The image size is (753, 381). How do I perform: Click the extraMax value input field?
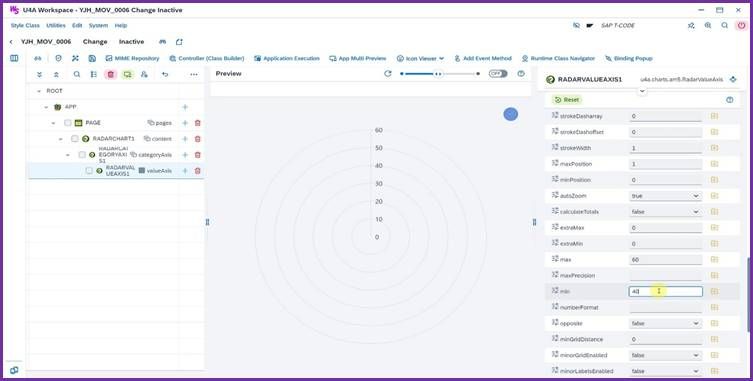coord(665,227)
